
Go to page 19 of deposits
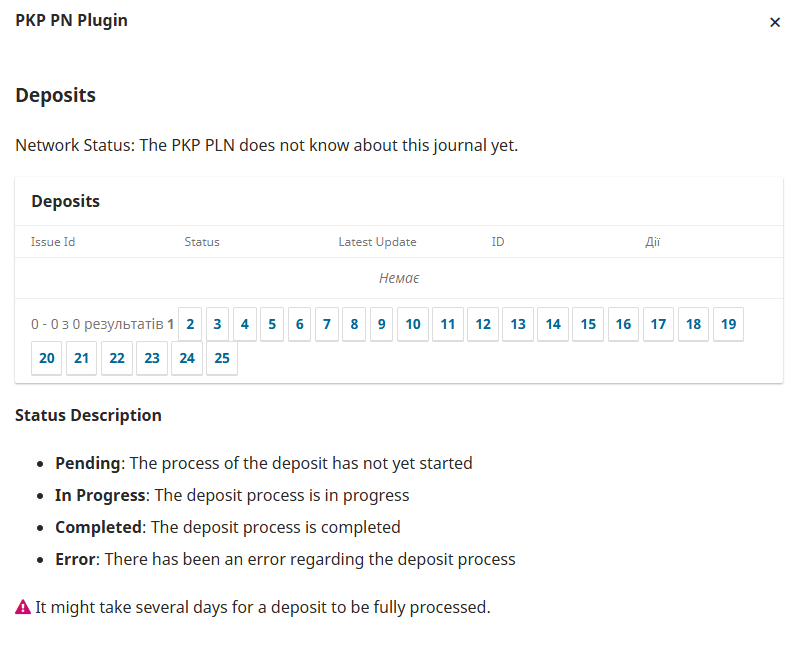point(728,324)
